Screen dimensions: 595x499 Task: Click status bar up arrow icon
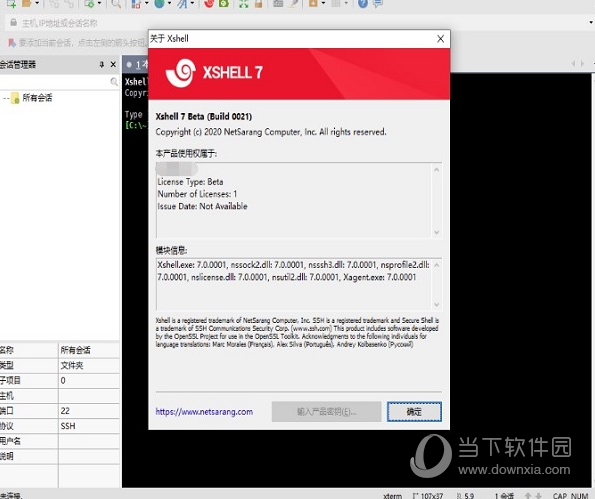click(x=528, y=496)
